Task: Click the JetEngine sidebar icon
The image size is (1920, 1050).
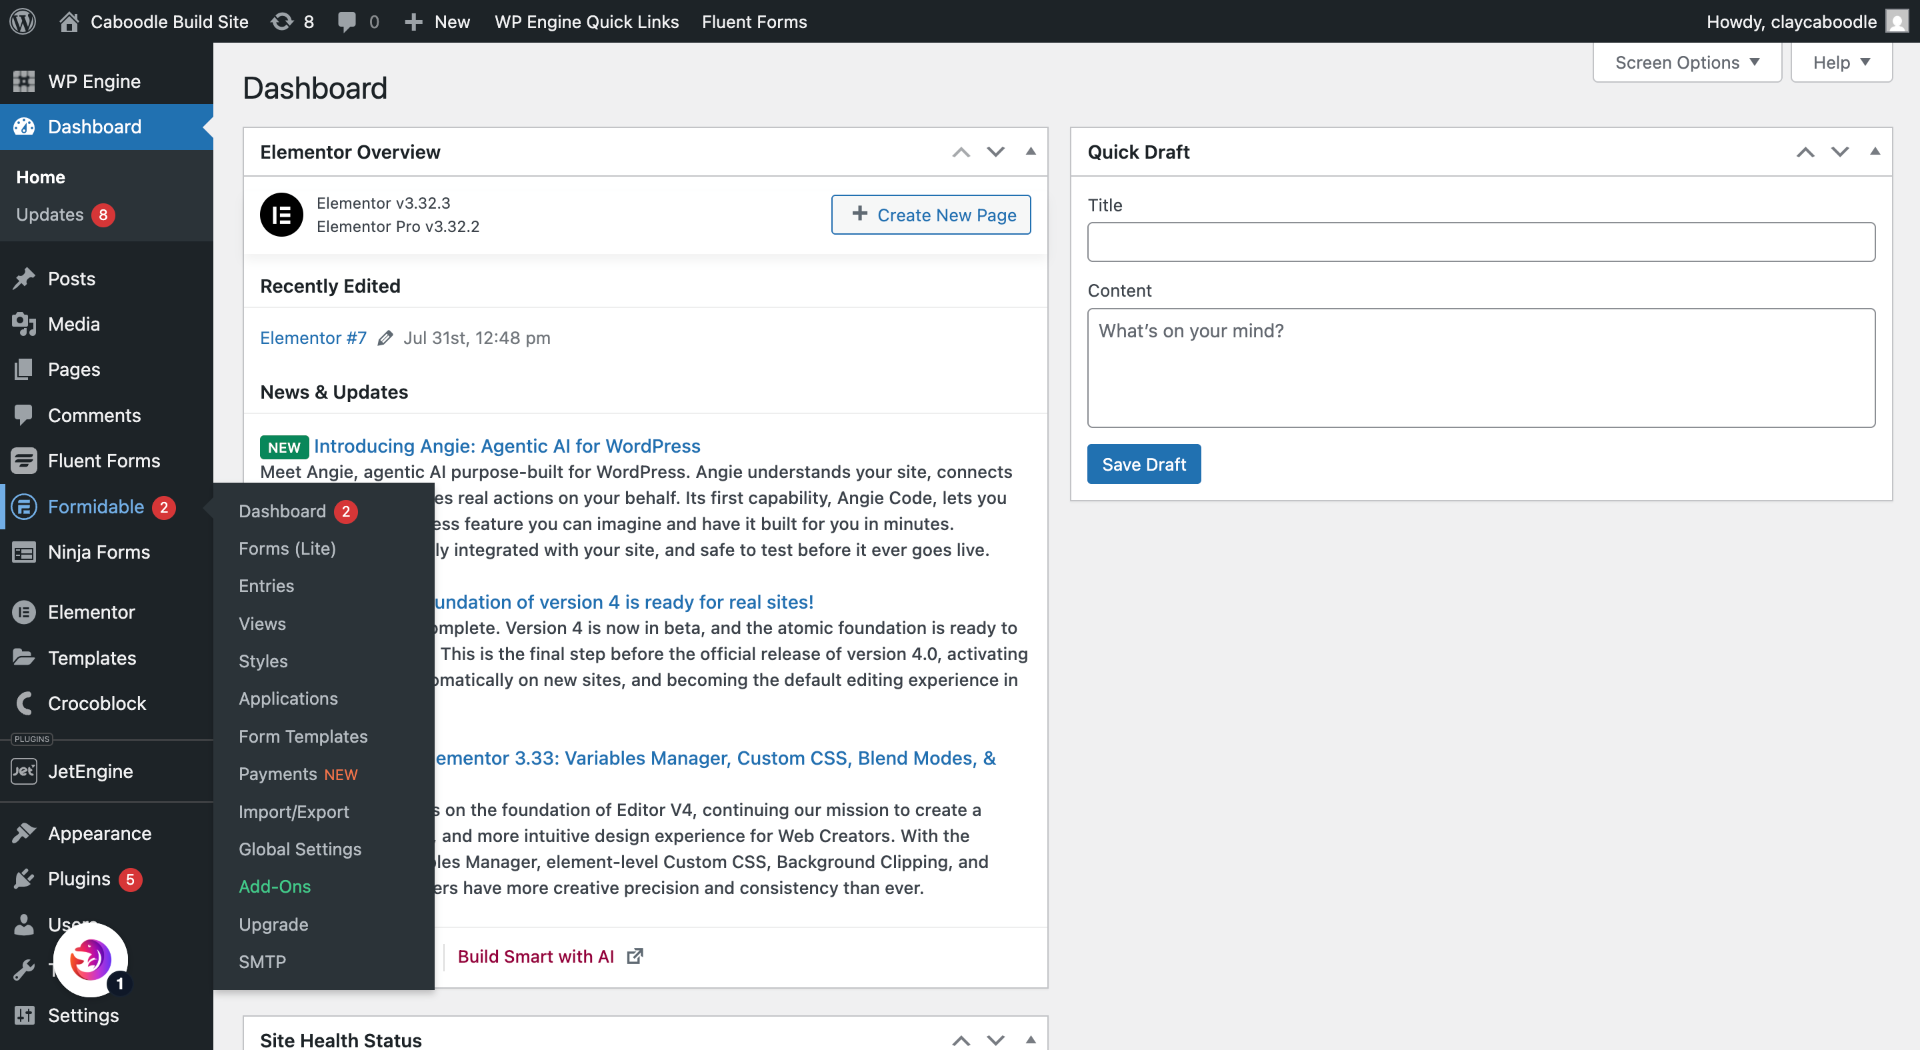Action: (24, 771)
